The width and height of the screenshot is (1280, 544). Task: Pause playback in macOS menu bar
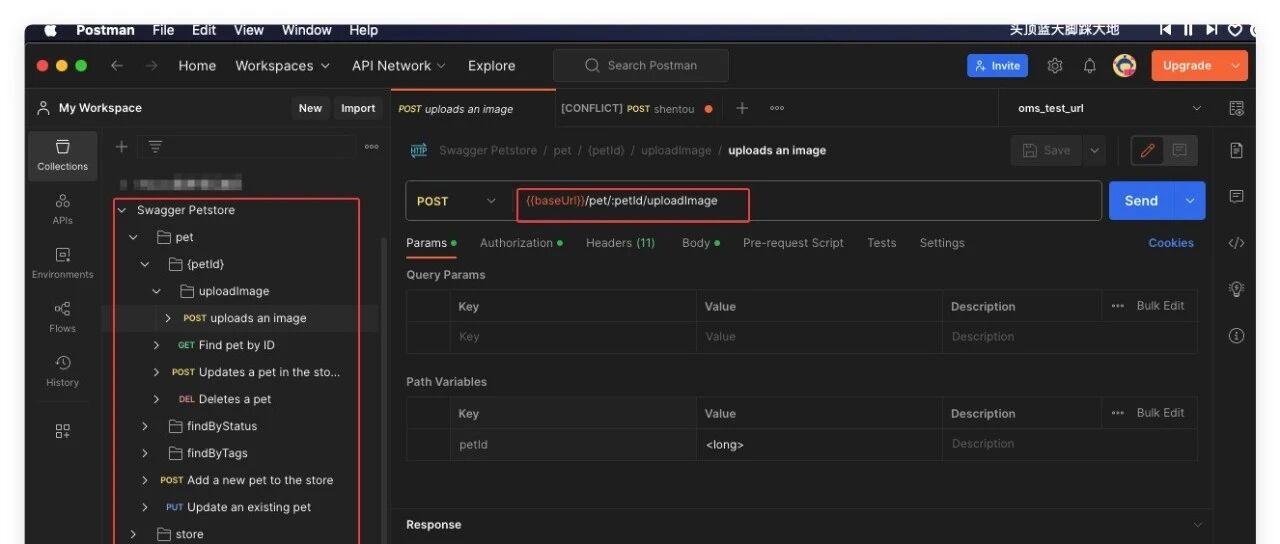tap(1189, 31)
